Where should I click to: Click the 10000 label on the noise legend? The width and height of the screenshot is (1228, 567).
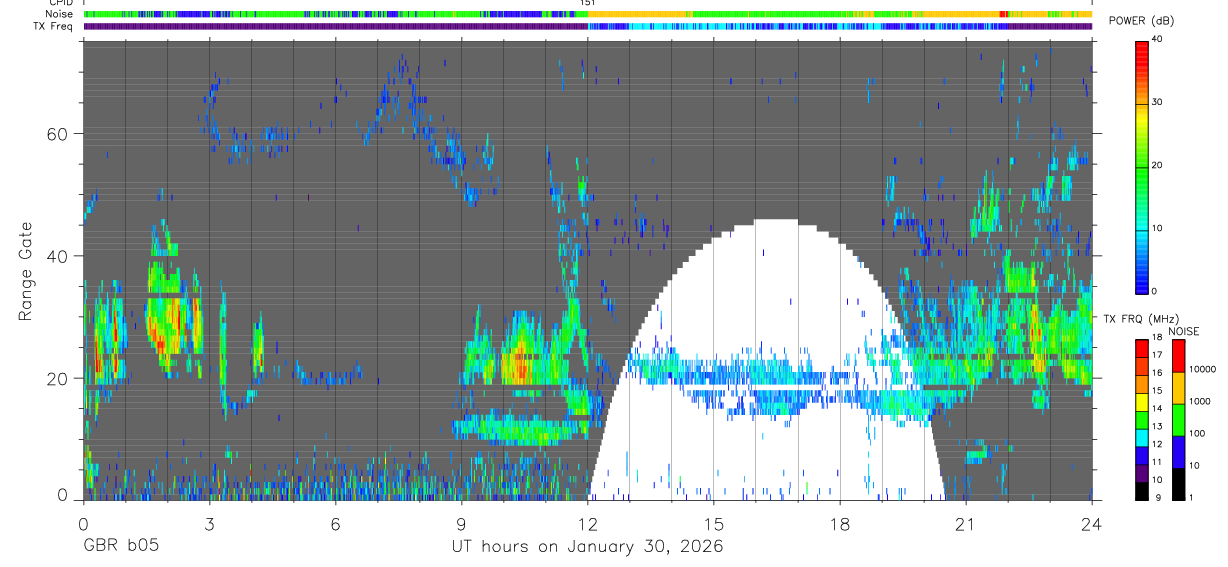click(x=1203, y=369)
